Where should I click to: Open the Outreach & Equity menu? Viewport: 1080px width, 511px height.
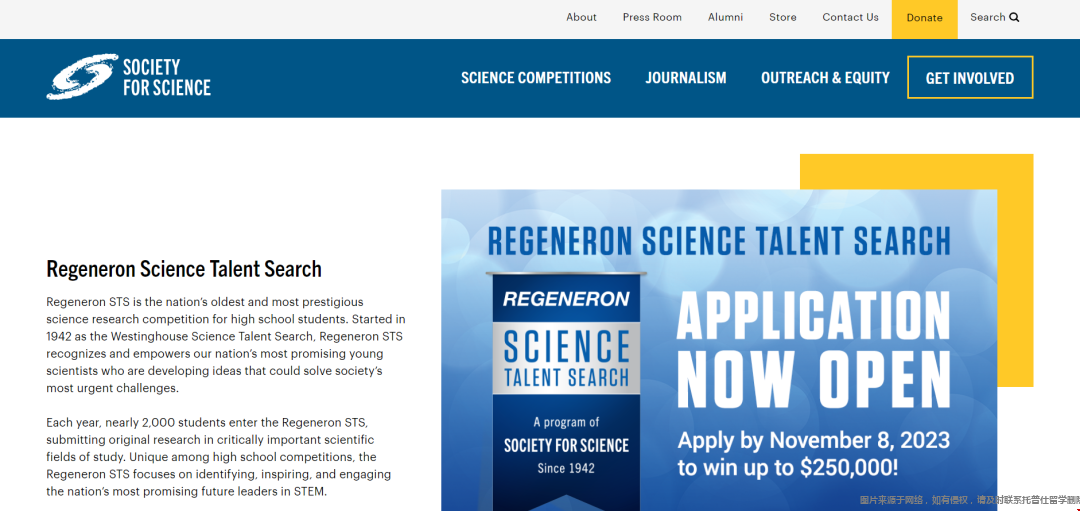(825, 78)
